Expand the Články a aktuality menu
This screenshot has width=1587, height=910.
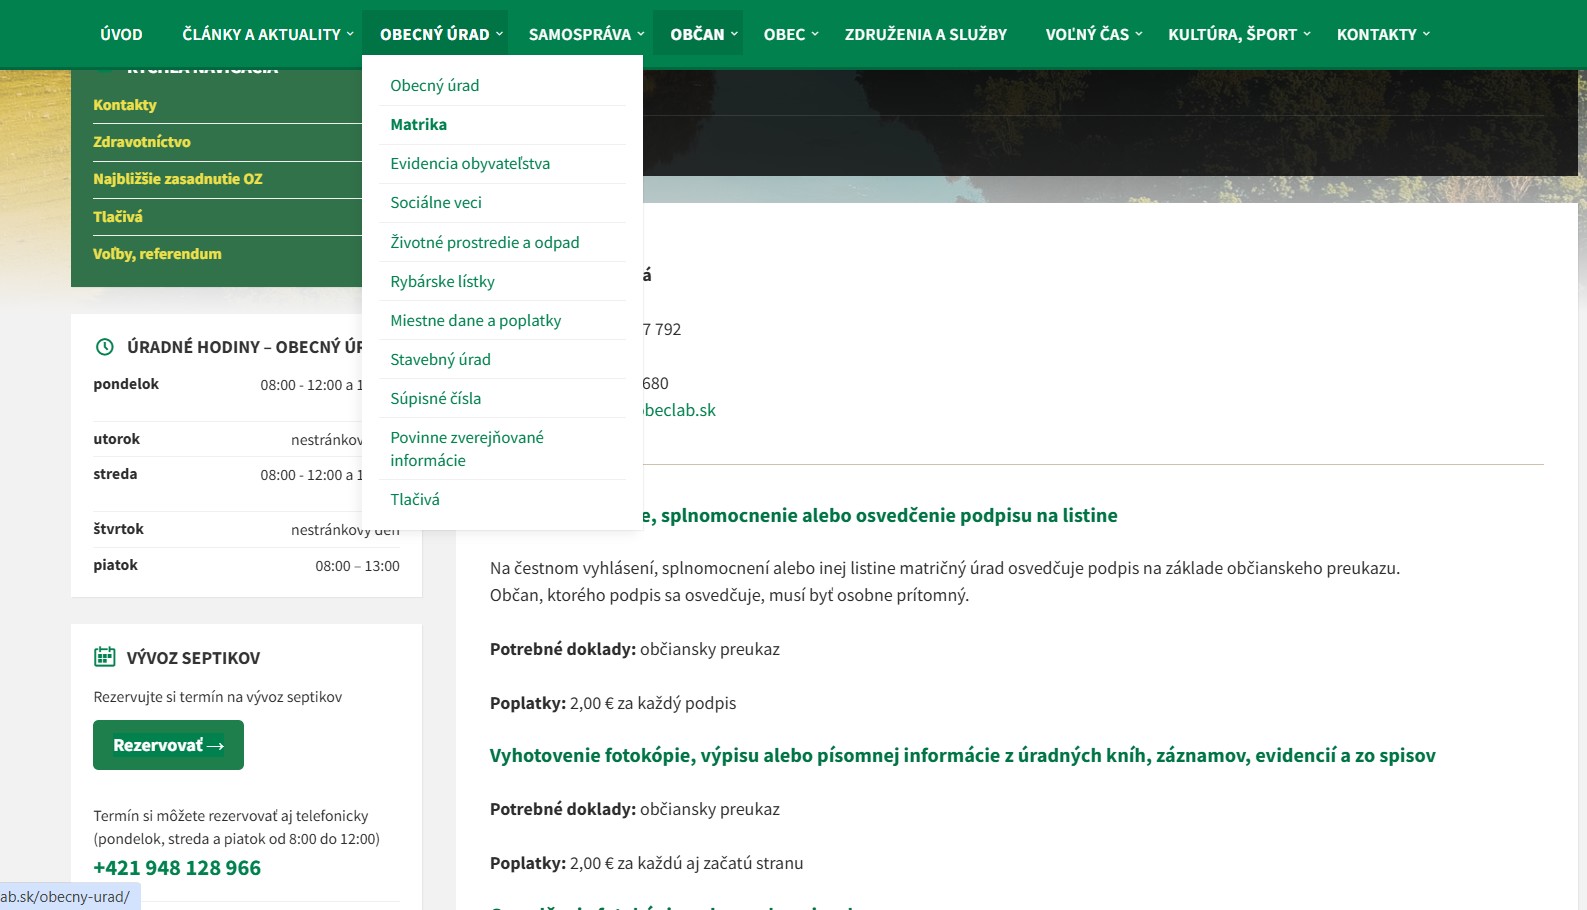[267, 34]
